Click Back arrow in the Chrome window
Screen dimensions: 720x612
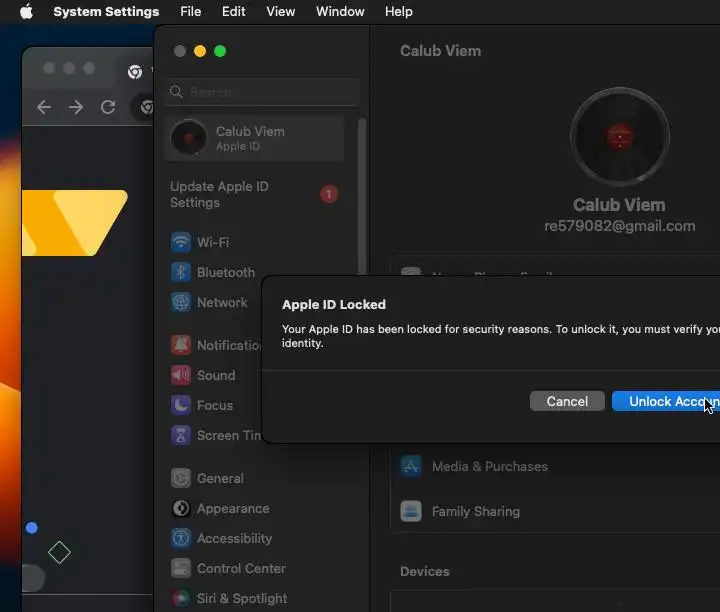click(44, 107)
